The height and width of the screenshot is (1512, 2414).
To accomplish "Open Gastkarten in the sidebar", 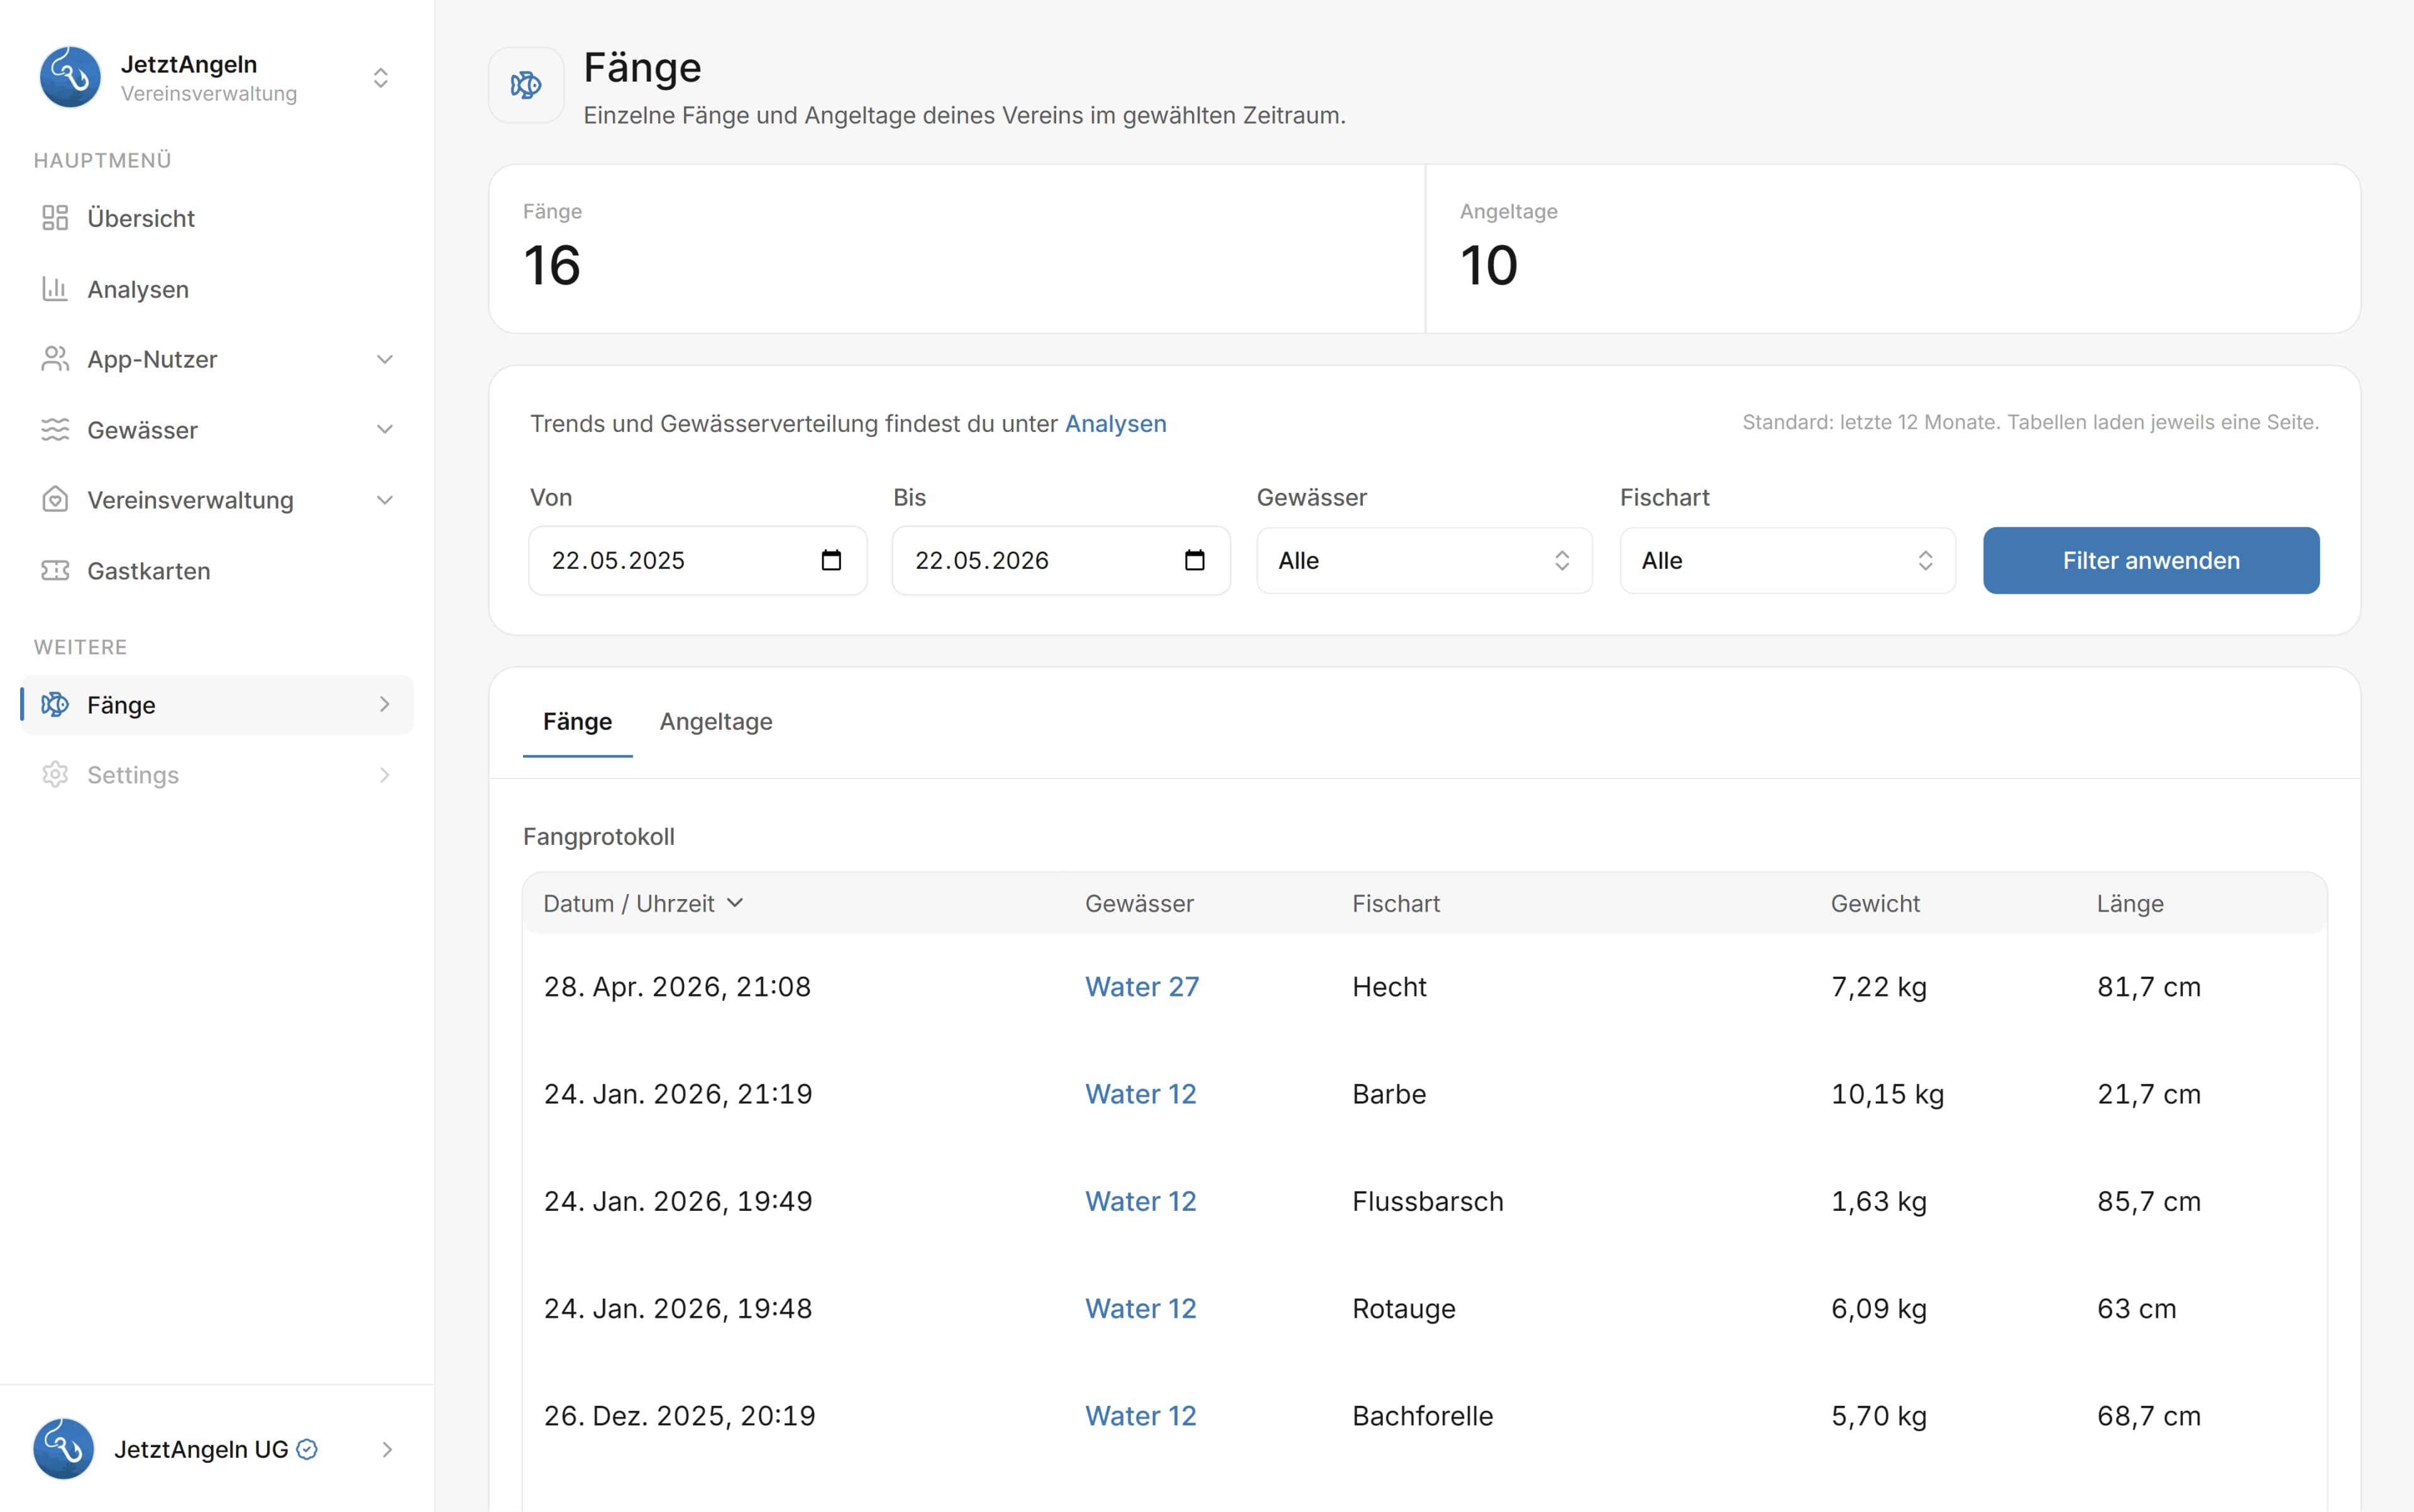I will 217,571.
